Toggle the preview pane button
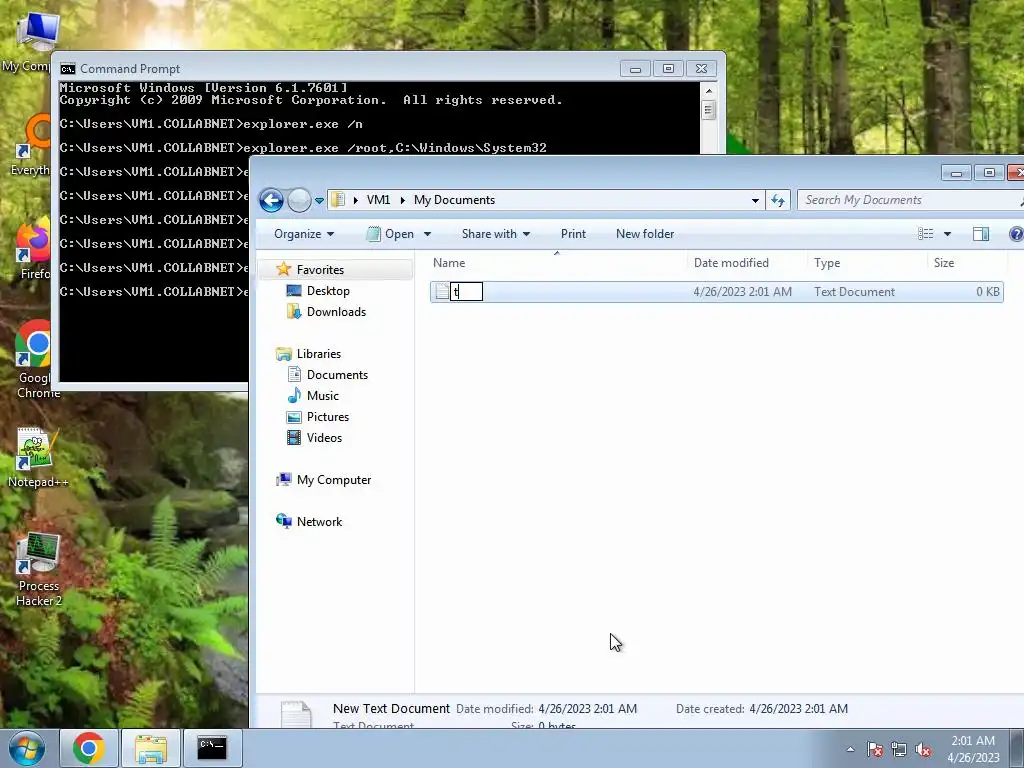 [981, 234]
